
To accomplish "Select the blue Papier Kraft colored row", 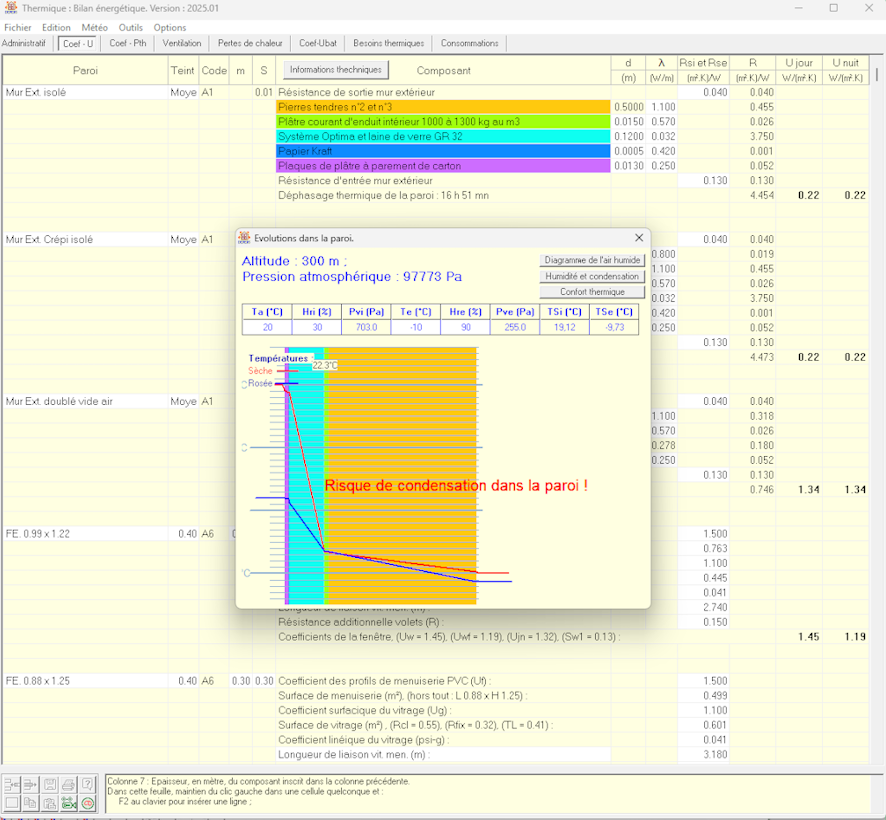I will [443, 151].
